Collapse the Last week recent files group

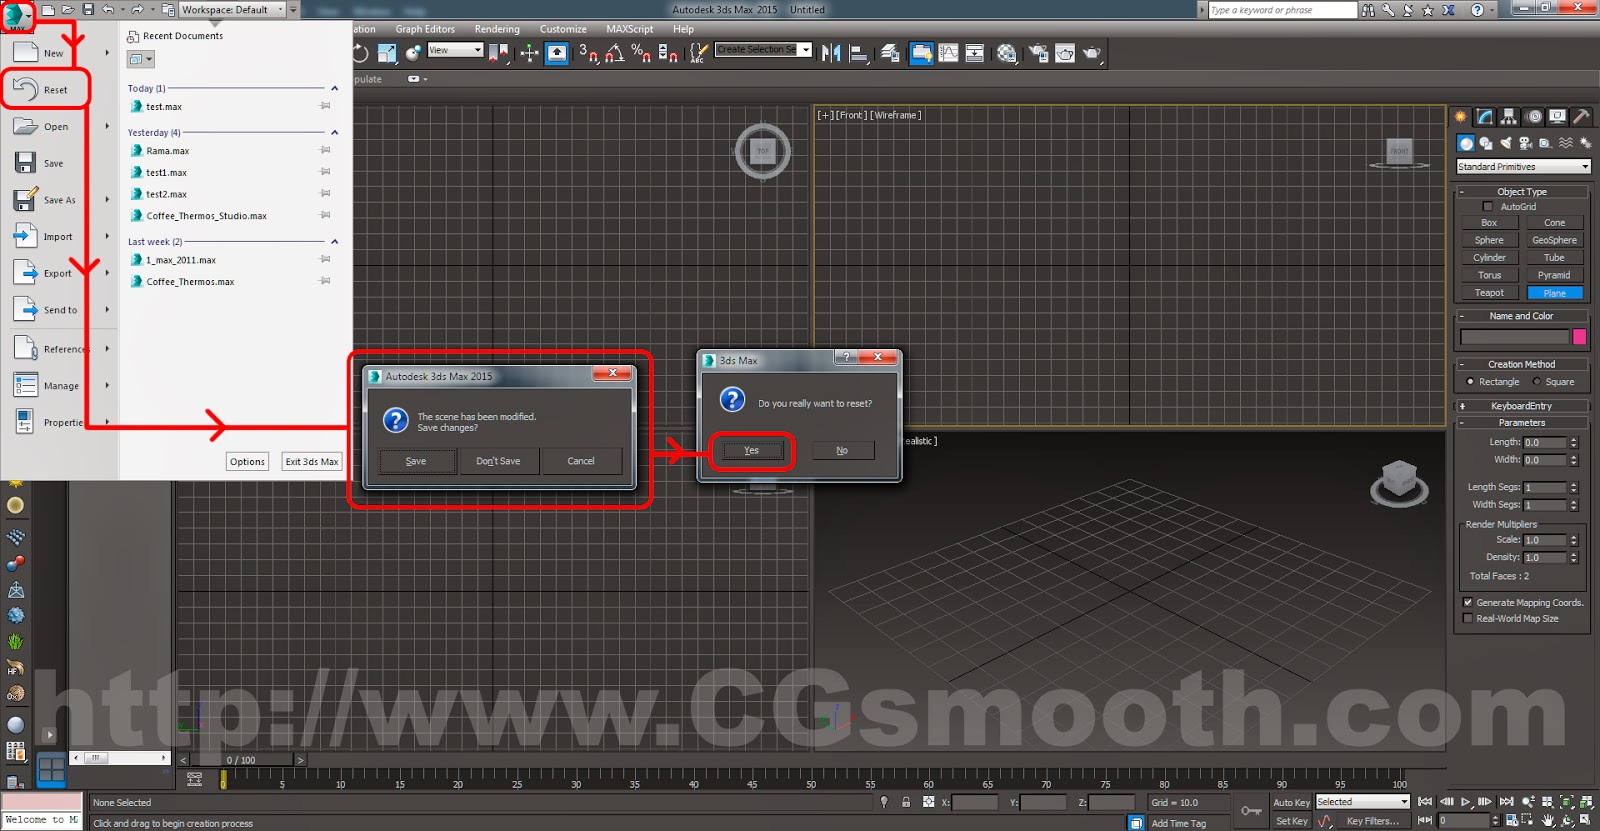[x=334, y=241]
